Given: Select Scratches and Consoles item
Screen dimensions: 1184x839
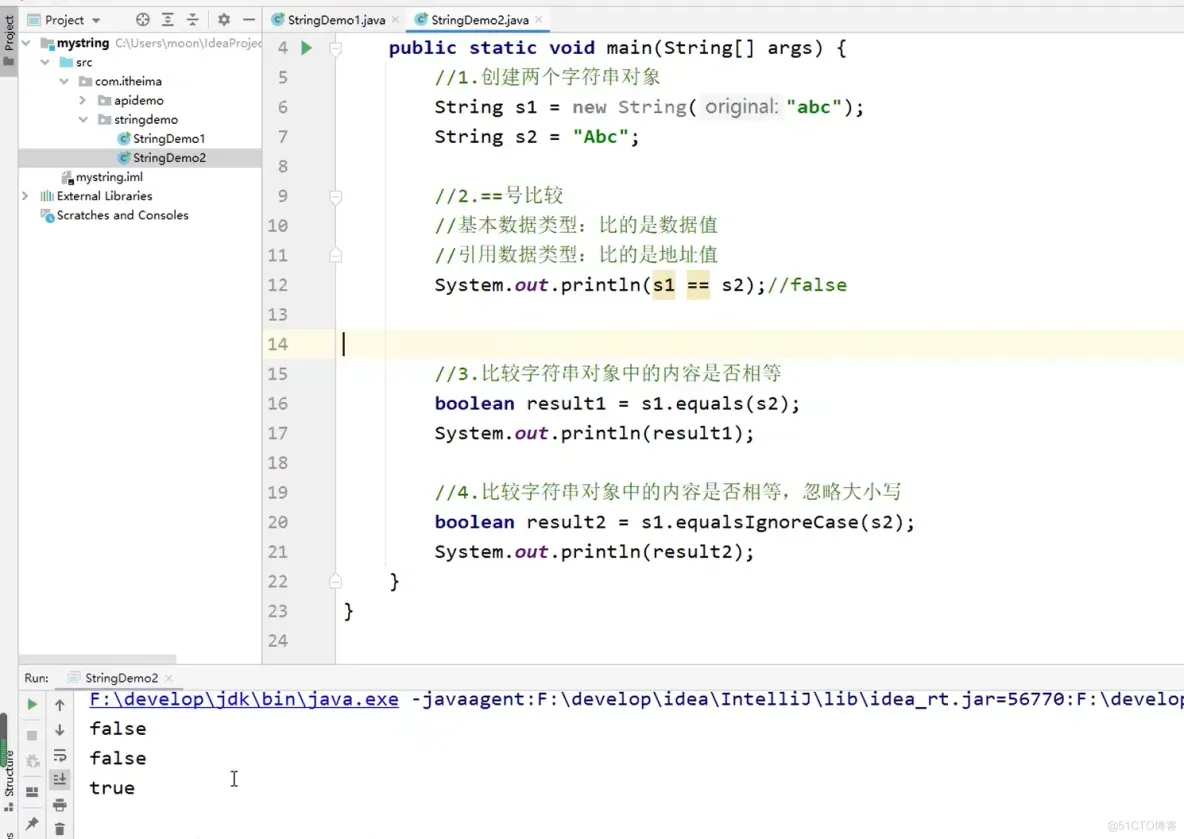Looking at the screenshot, I should click(x=122, y=215).
